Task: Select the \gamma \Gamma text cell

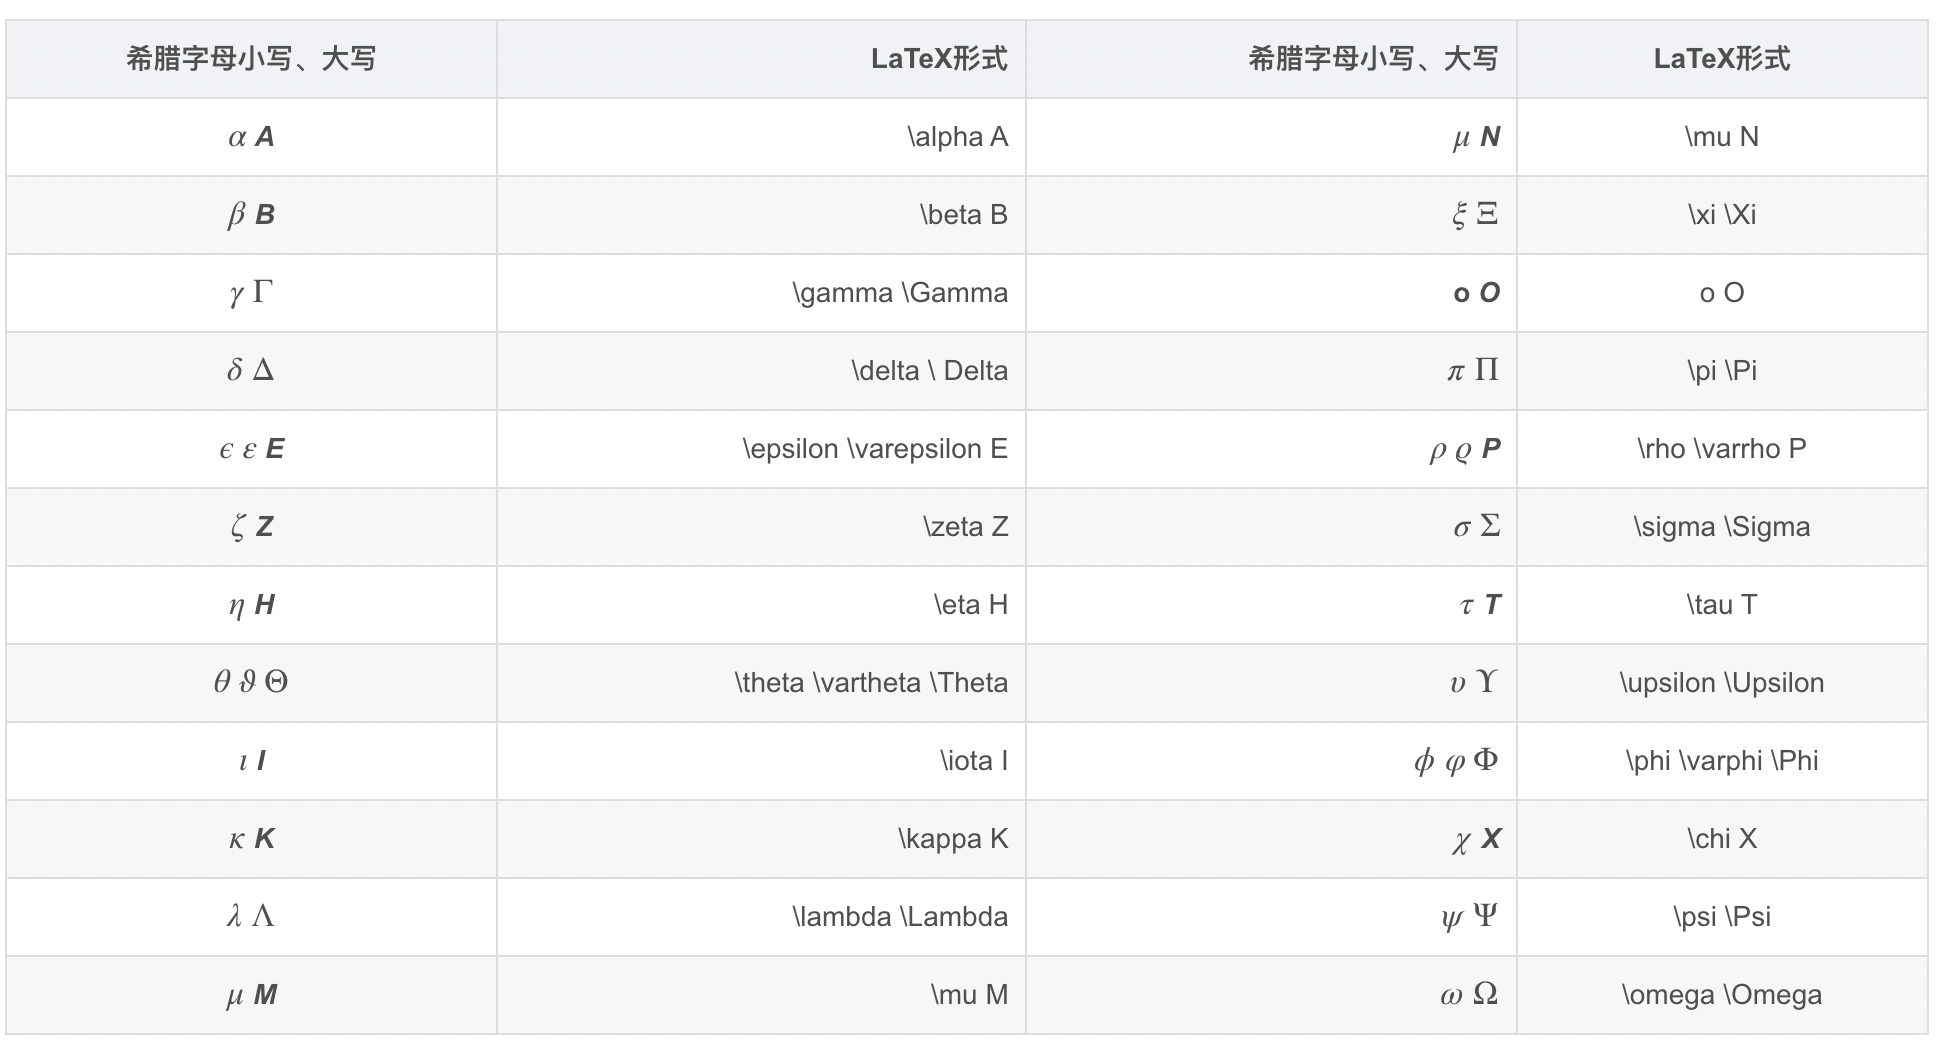Action: point(761,293)
